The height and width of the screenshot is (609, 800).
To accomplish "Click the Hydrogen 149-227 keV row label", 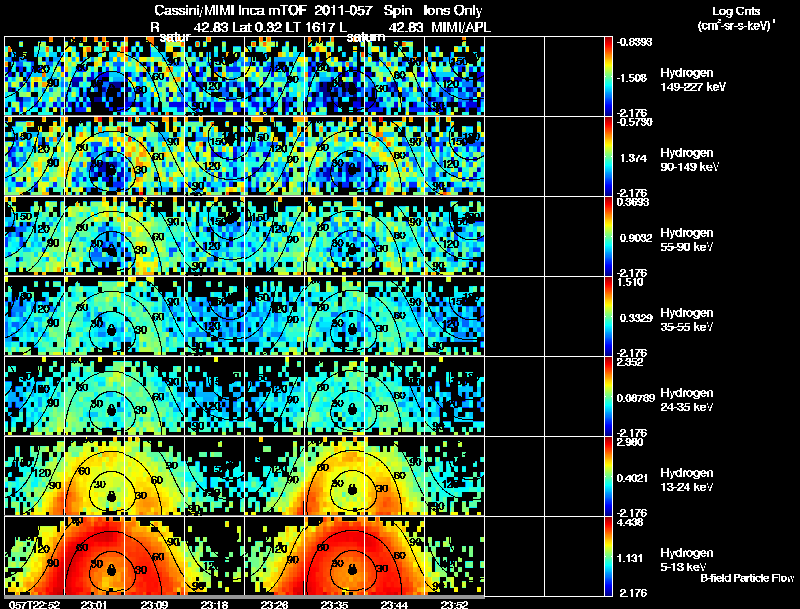I will (x=693, y=80).
